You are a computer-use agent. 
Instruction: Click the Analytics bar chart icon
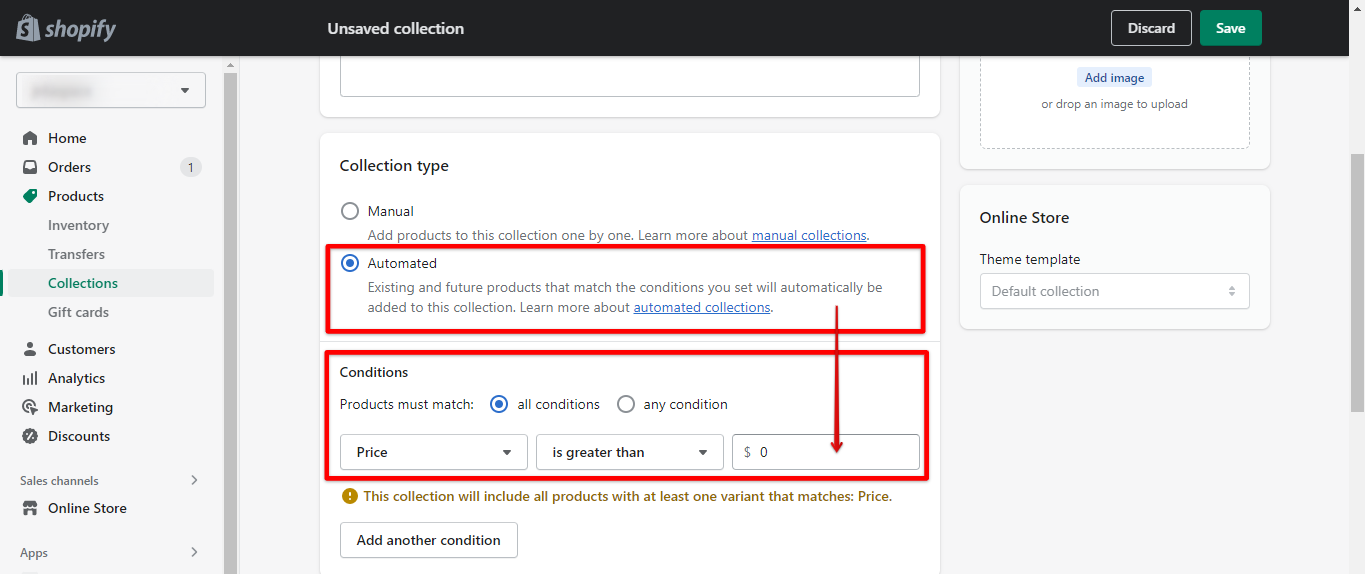pyautogui.click(x=30, y=378)
